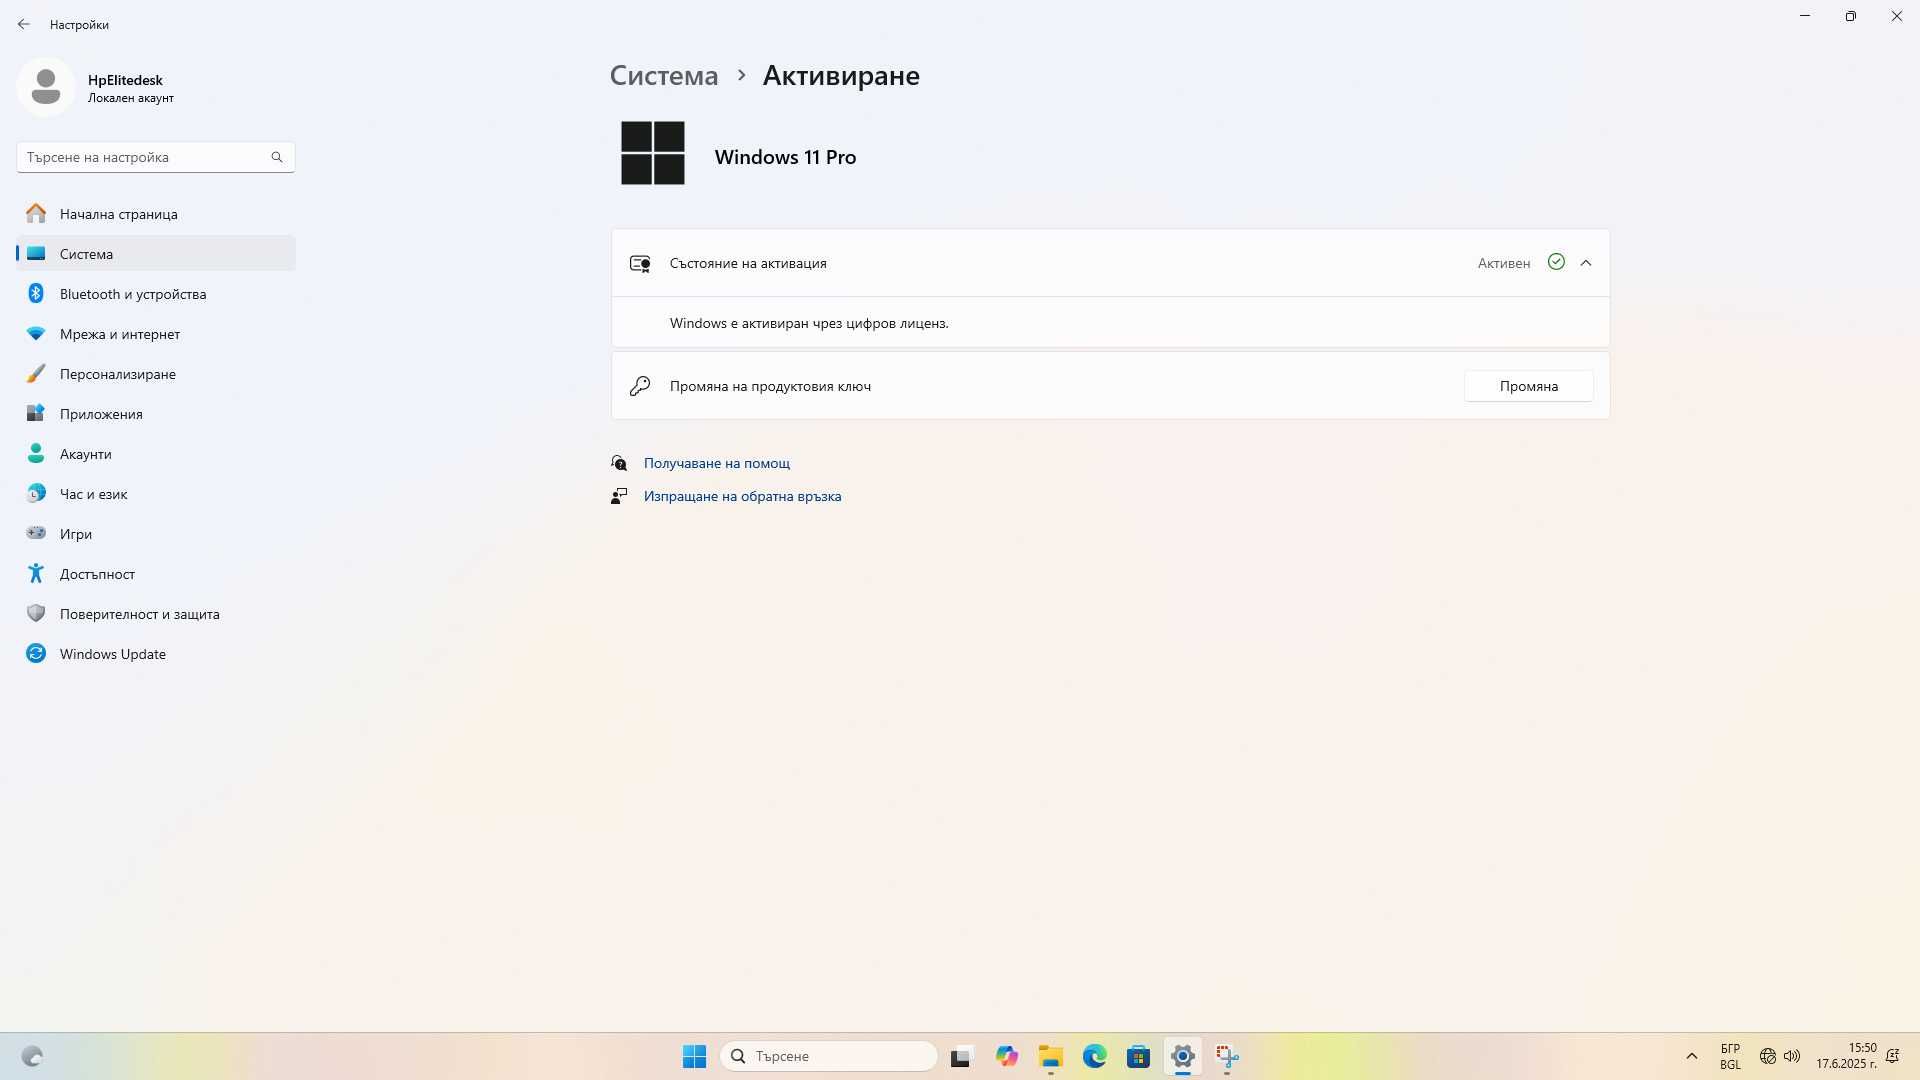Click the taskbar Търсене search box
1920x1080 pixels.
tap(828, 1056)
